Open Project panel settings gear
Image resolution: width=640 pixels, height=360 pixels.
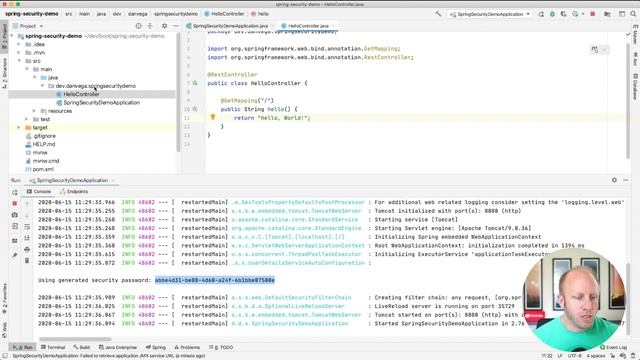tap(164, 26)
